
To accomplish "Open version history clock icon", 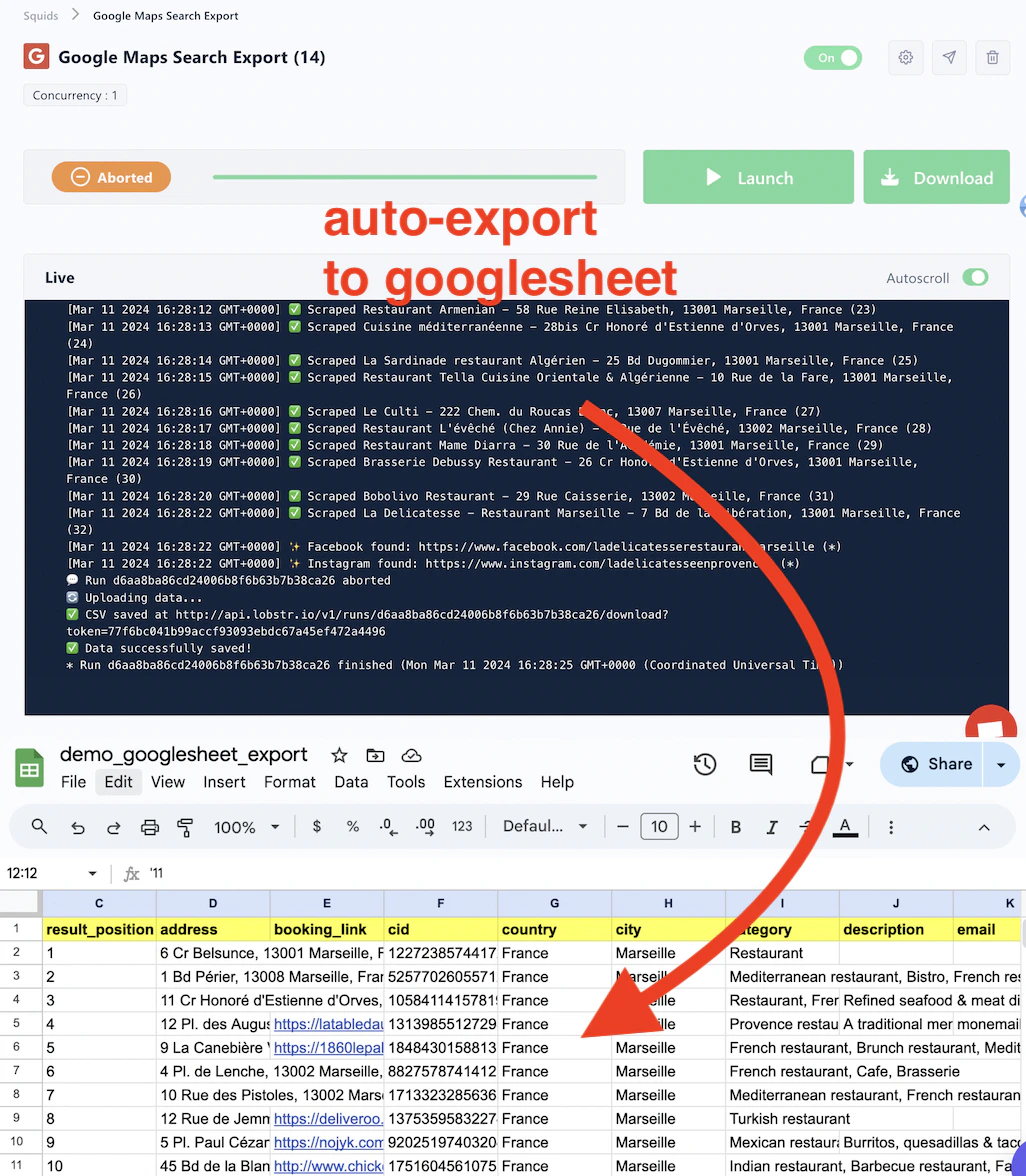I will [704, 764].
